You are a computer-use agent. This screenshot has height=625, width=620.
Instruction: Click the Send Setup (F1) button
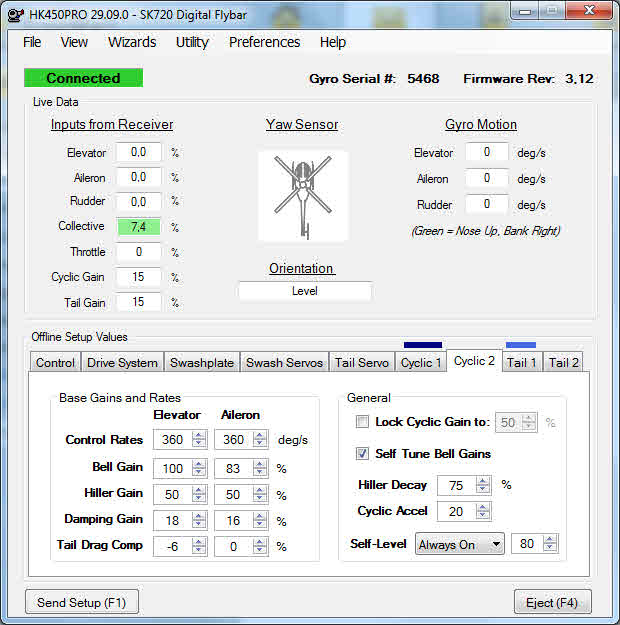[82, 602]
